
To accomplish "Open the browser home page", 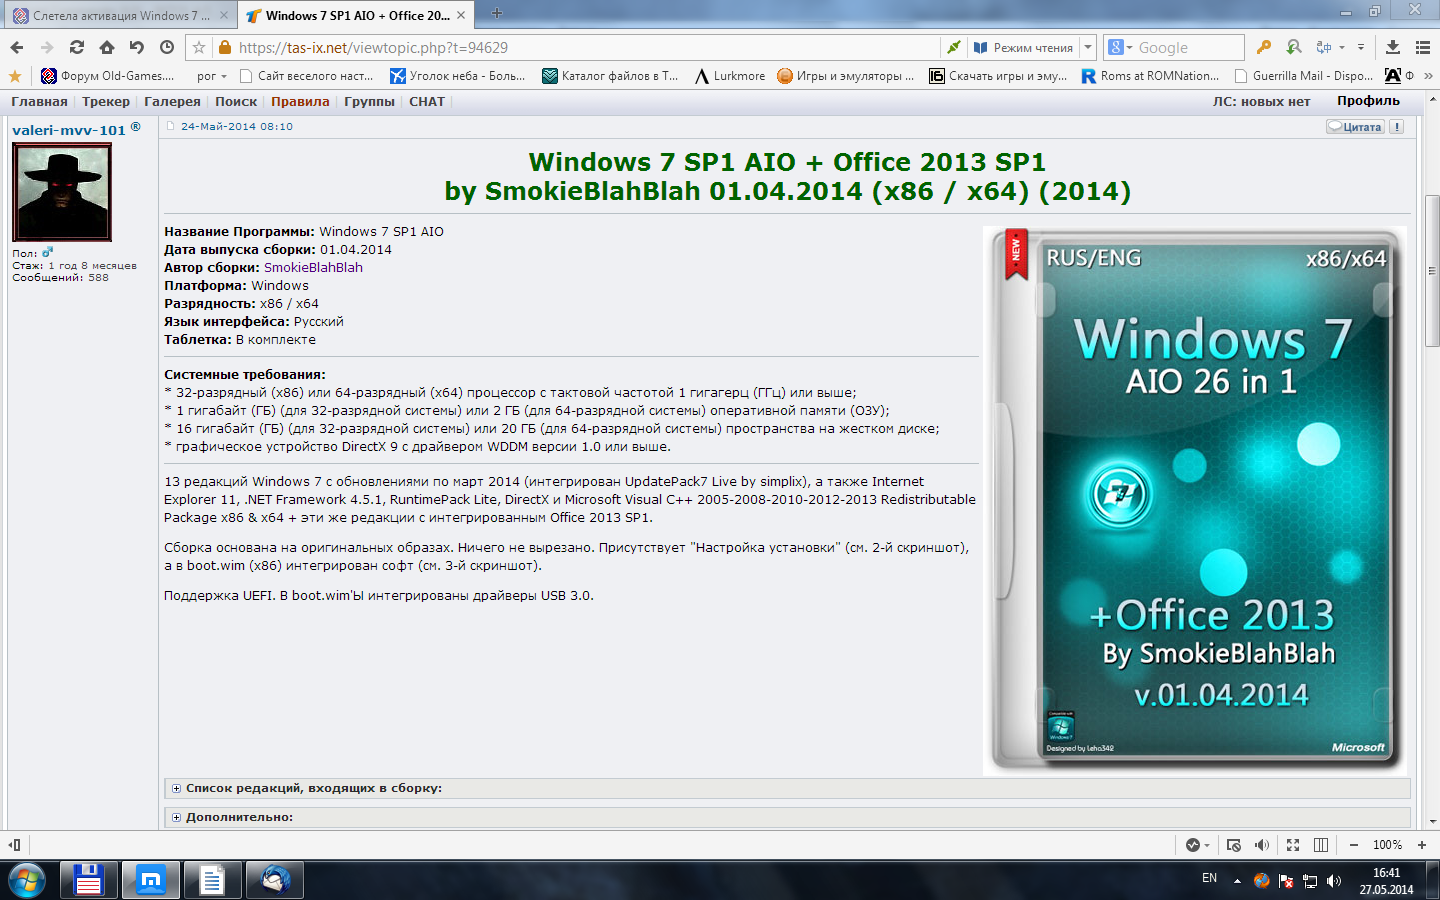I will 107,47.
